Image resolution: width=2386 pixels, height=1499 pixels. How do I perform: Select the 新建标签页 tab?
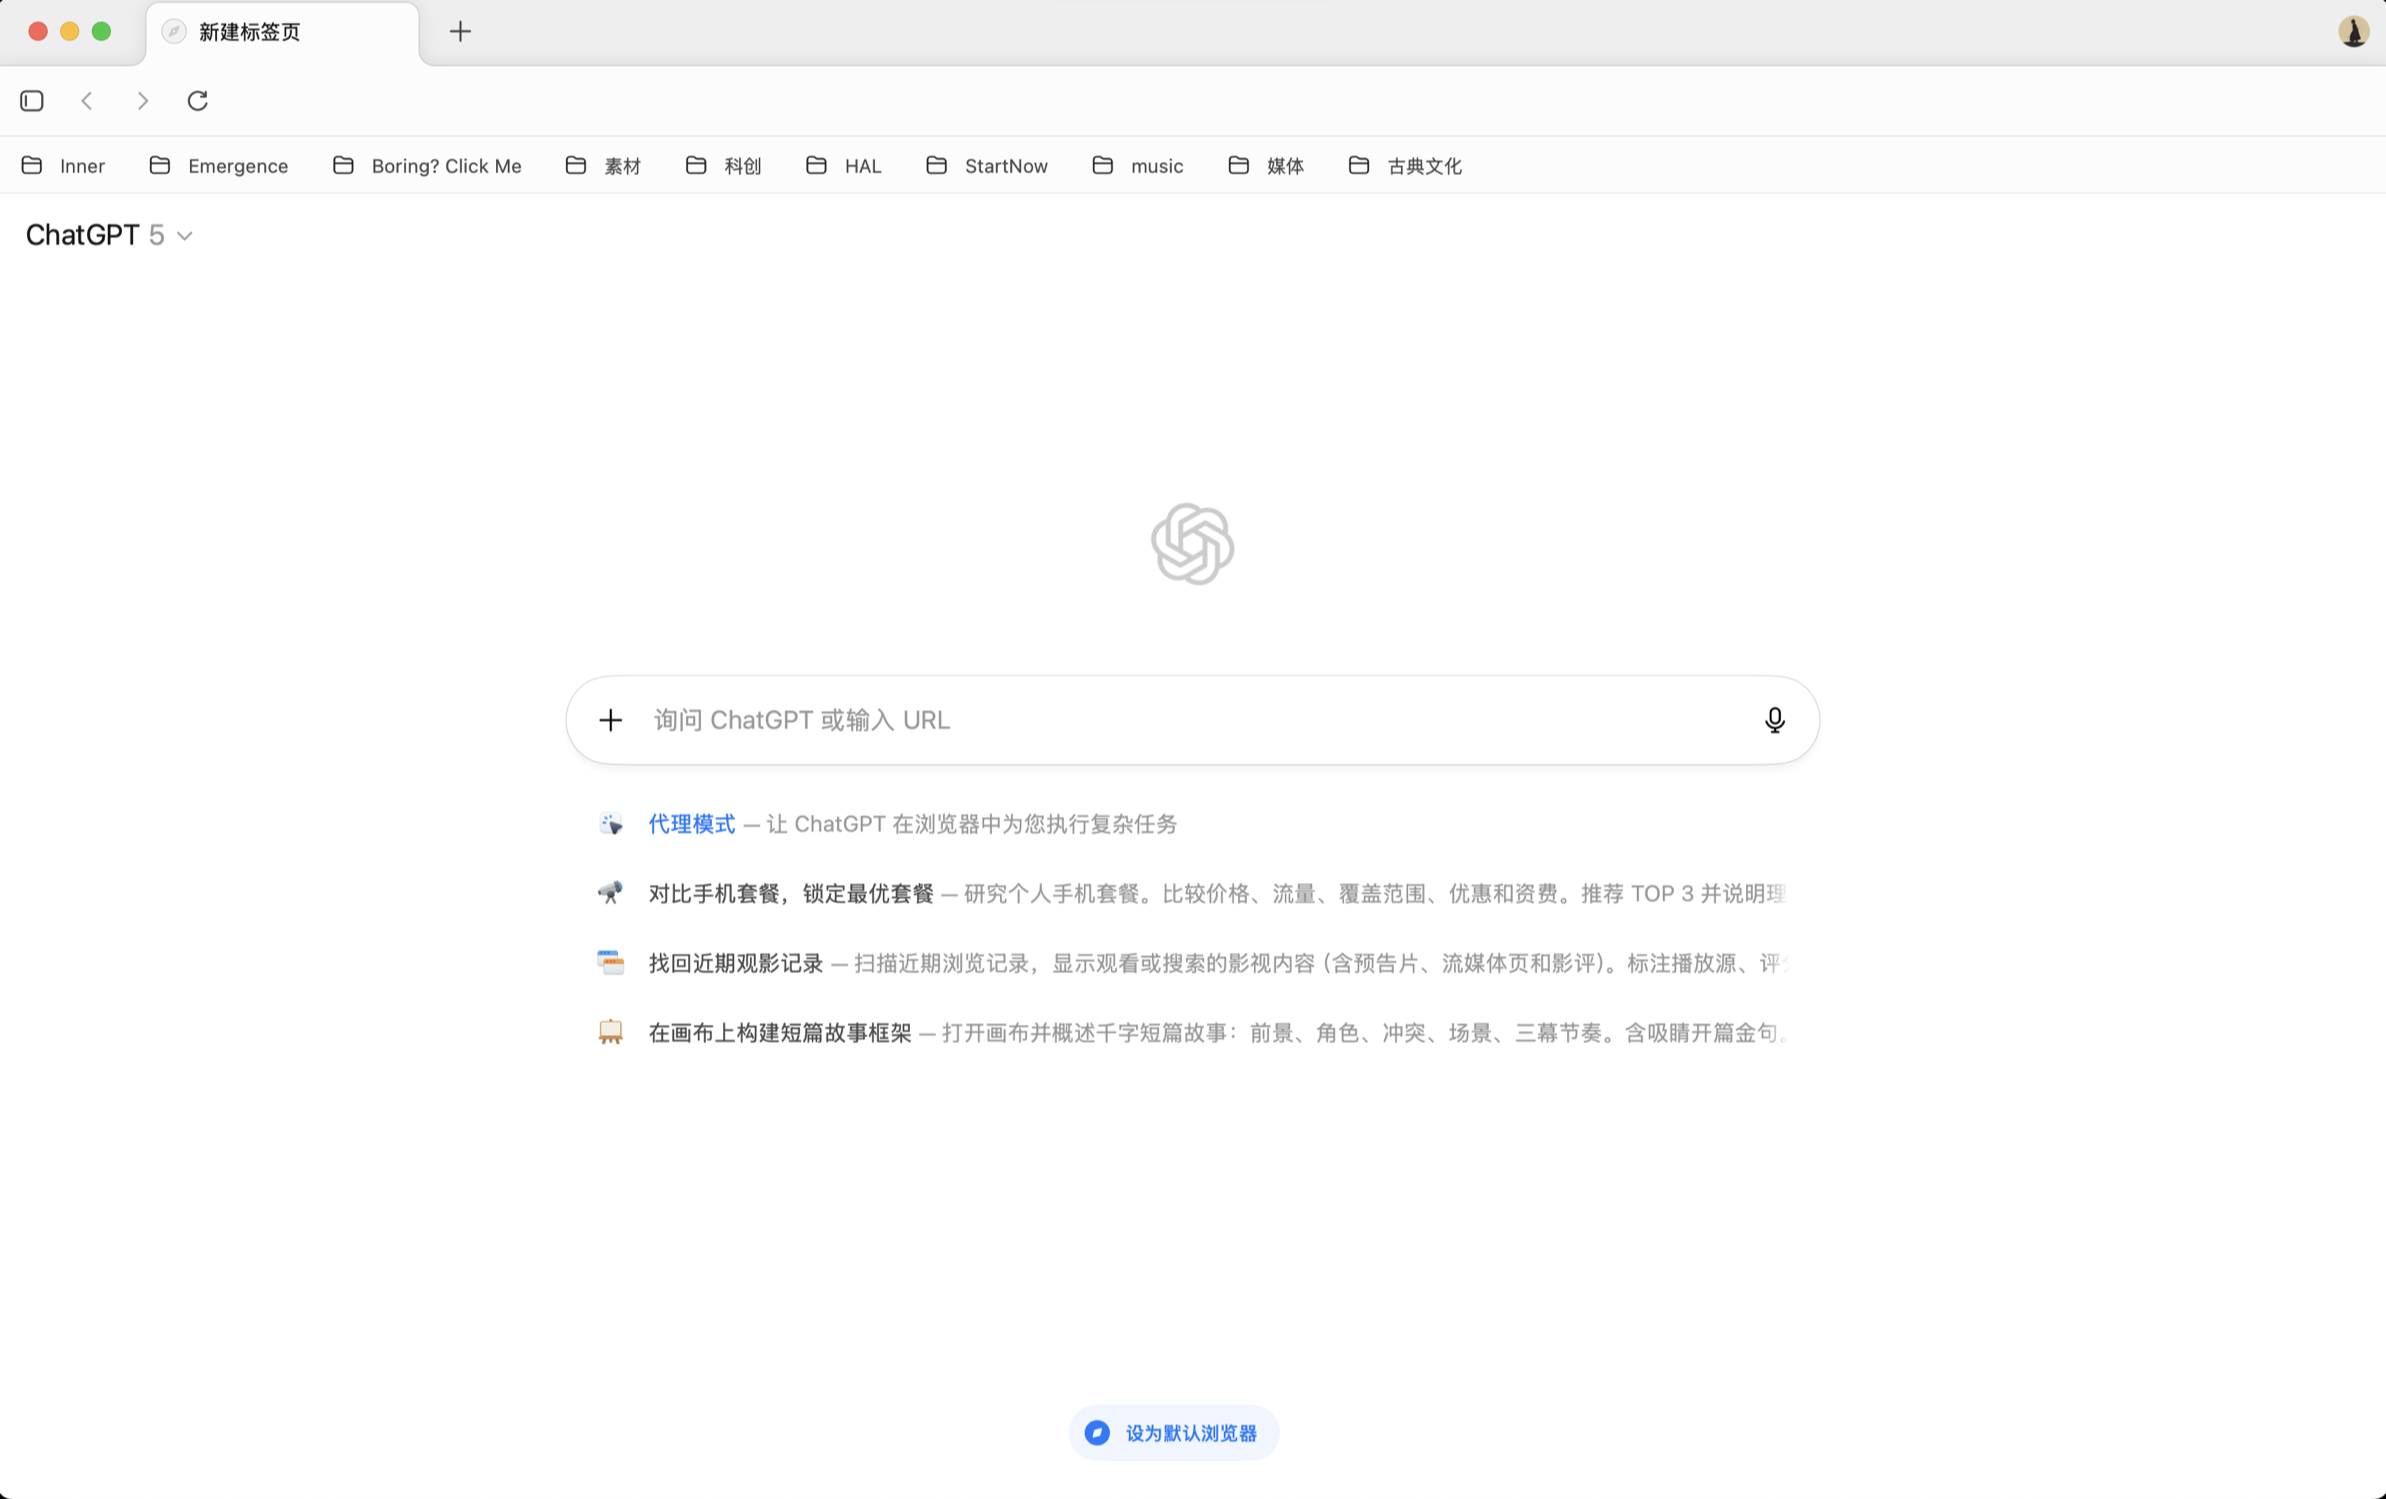(250, 32)
